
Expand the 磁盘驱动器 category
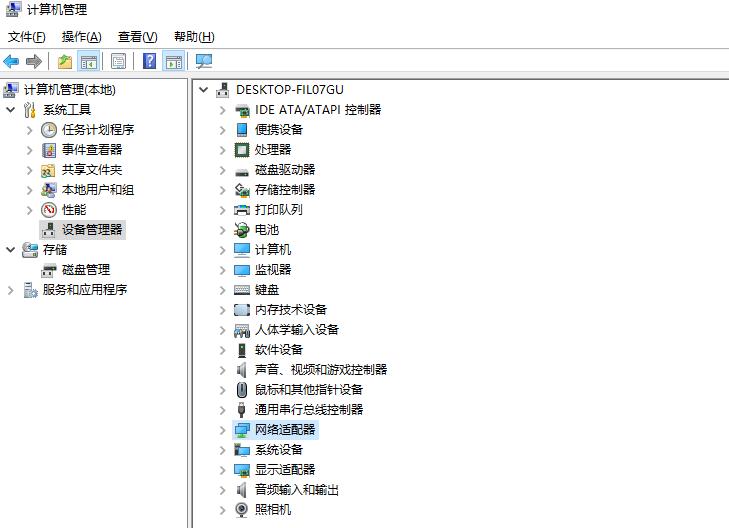click(x=222, y=170)
